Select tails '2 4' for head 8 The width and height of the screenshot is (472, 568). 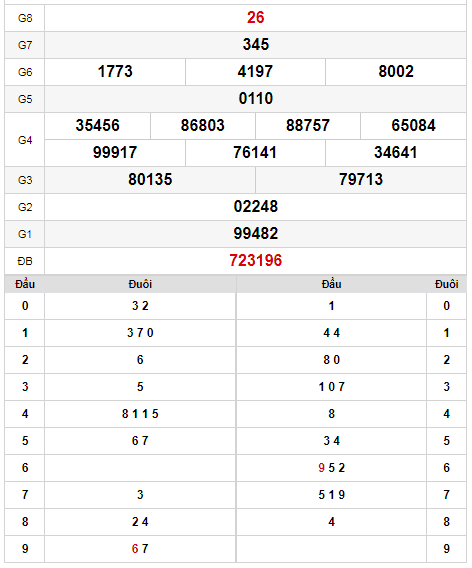pyautogui.click(x=140, y=522)
